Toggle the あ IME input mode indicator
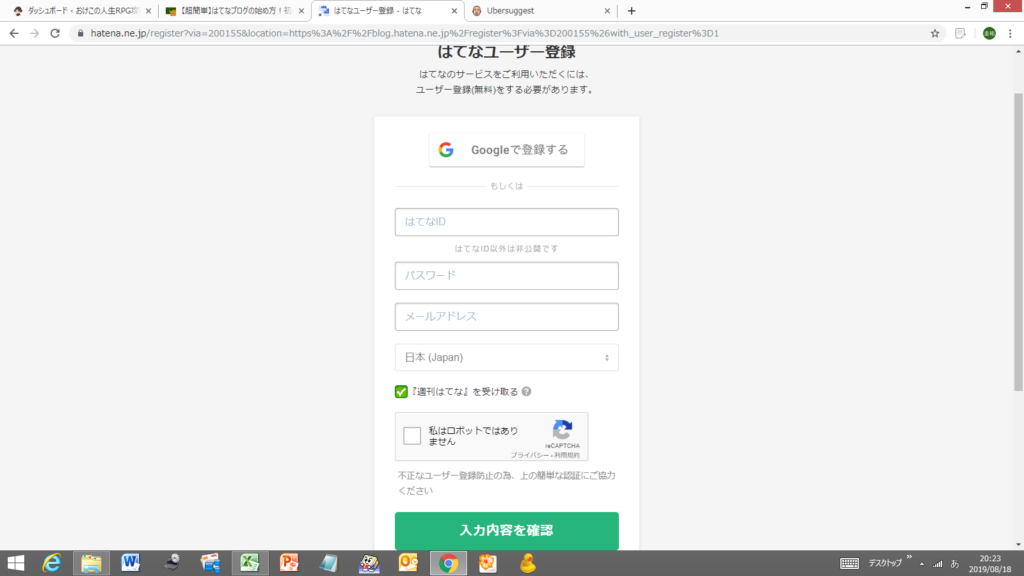The height and width of the screenshot is (576, 1024). tap(955, 564)
